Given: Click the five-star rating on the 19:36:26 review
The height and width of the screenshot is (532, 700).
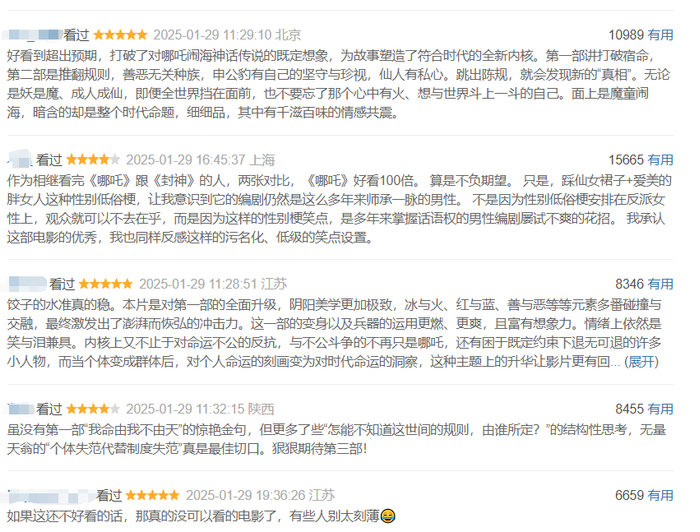Looking at the screenshot, I should (153, 495).
